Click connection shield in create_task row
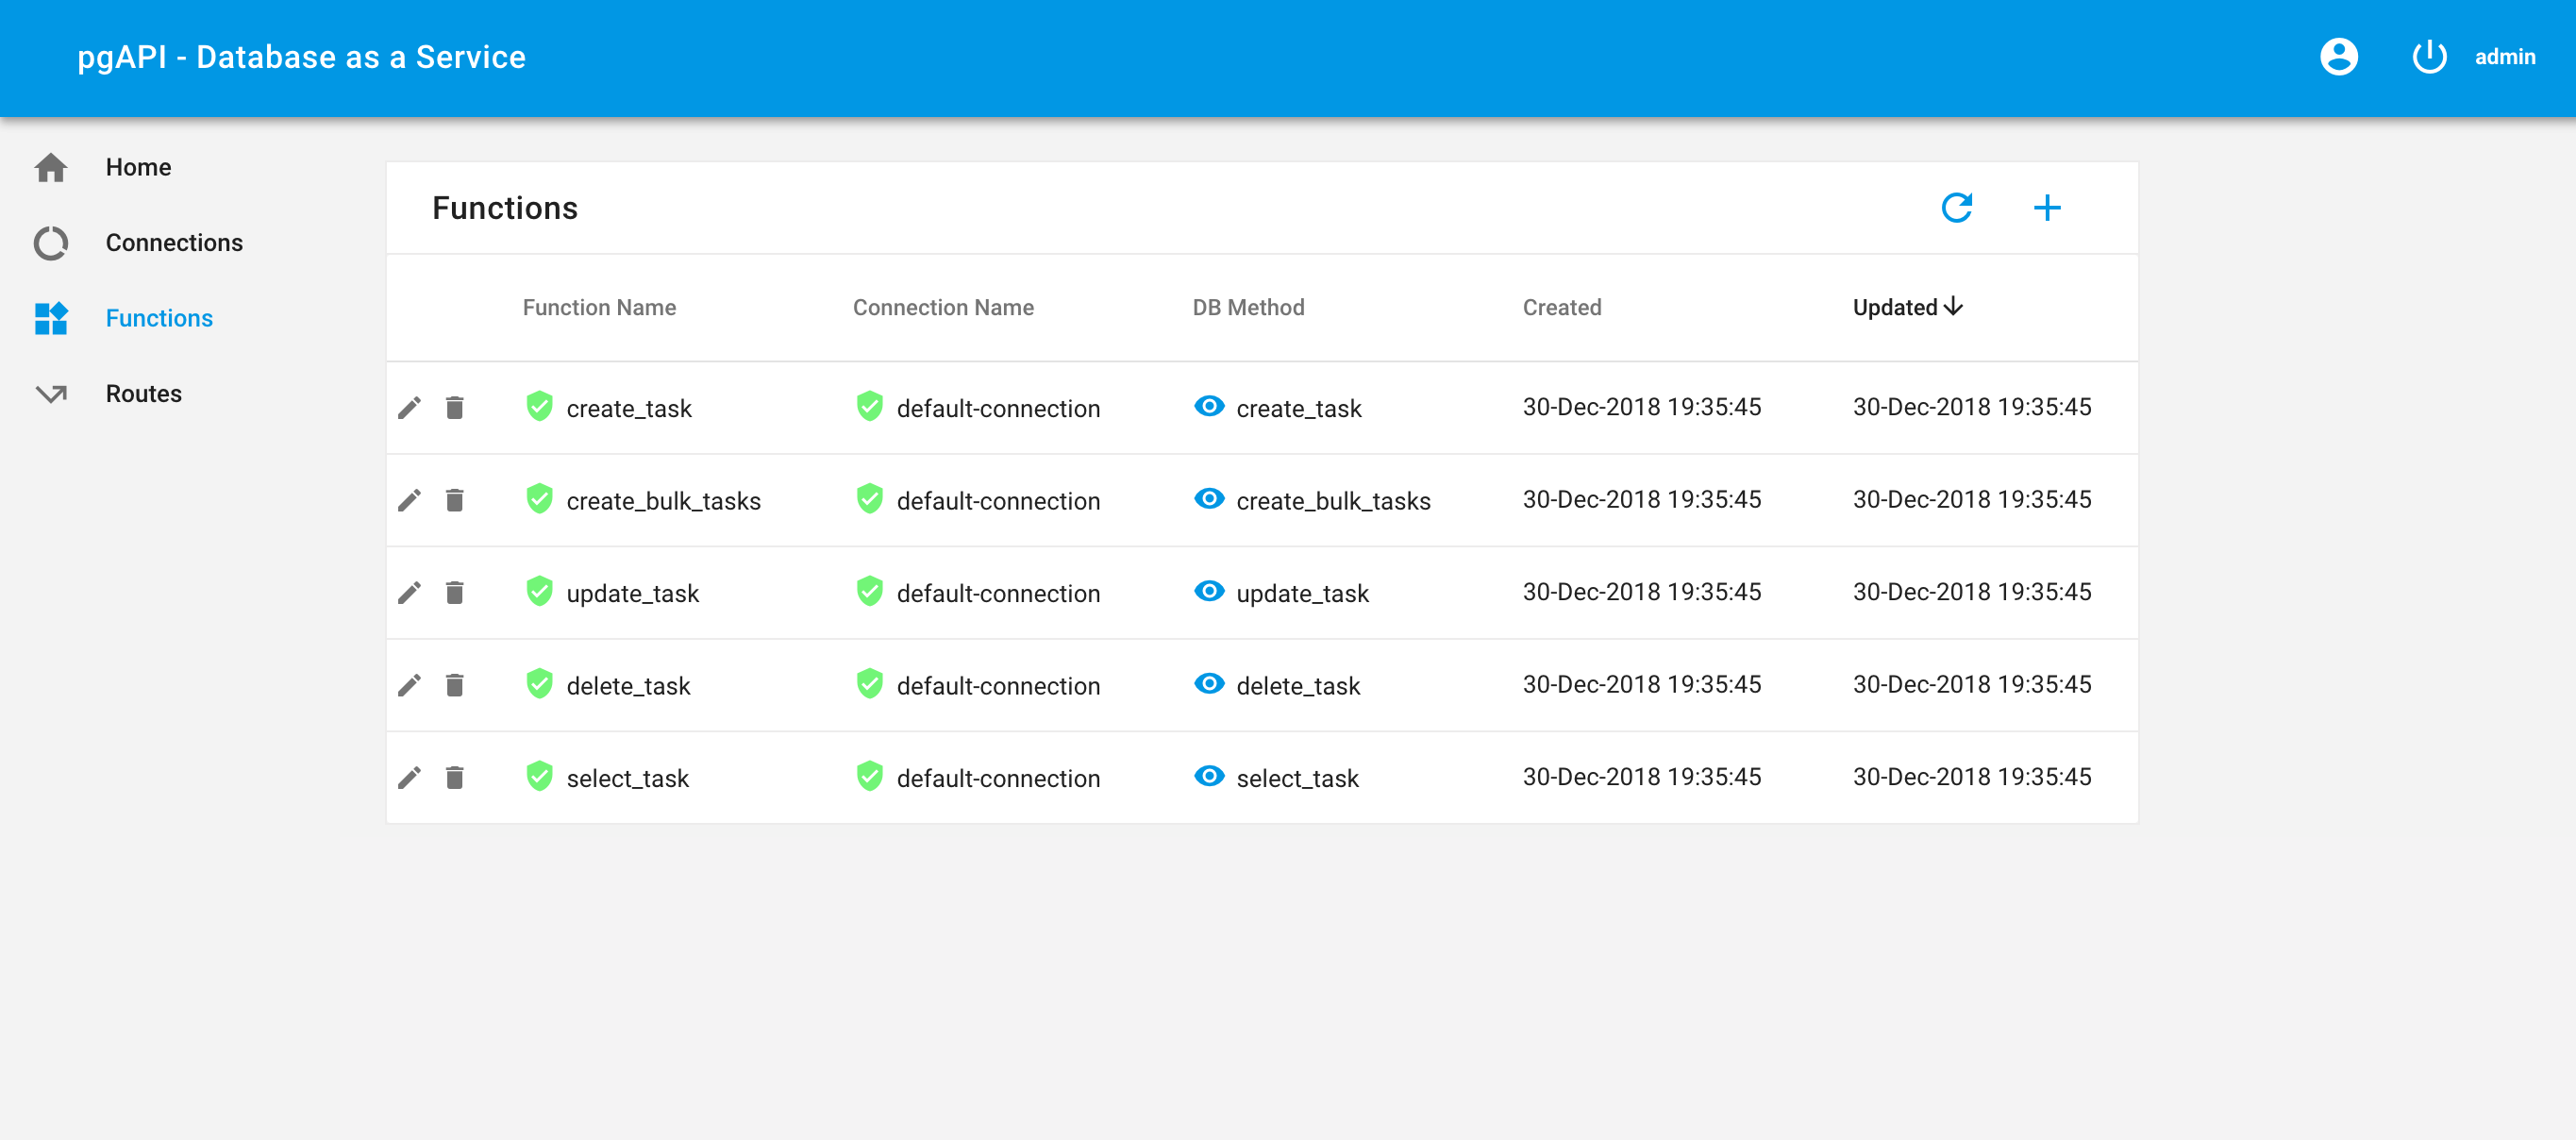 click(870, 406)
